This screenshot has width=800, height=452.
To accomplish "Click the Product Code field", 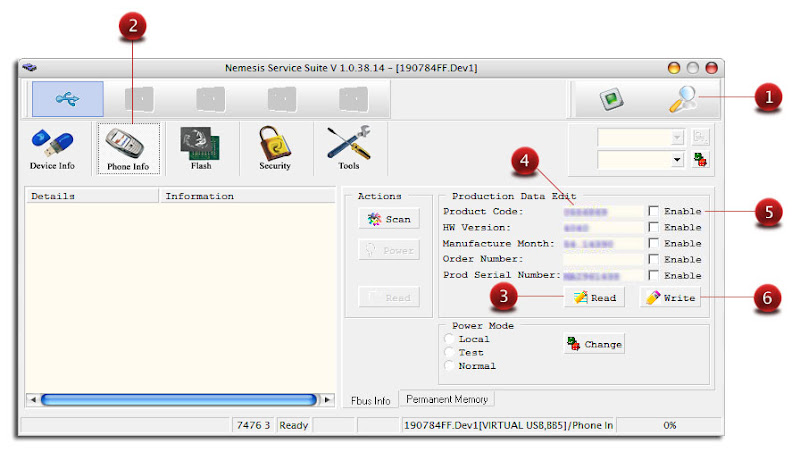I will (603, 212).
